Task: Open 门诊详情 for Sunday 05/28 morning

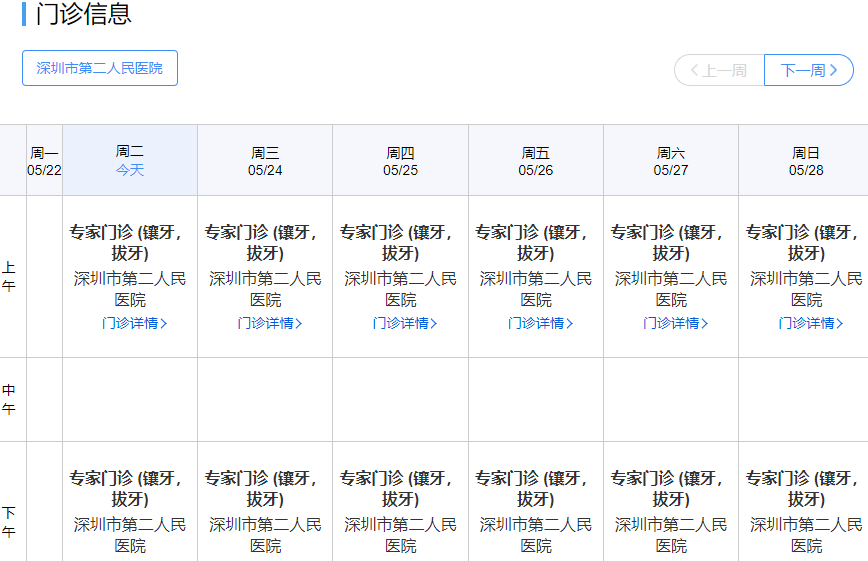Action: tap(811, 323)
